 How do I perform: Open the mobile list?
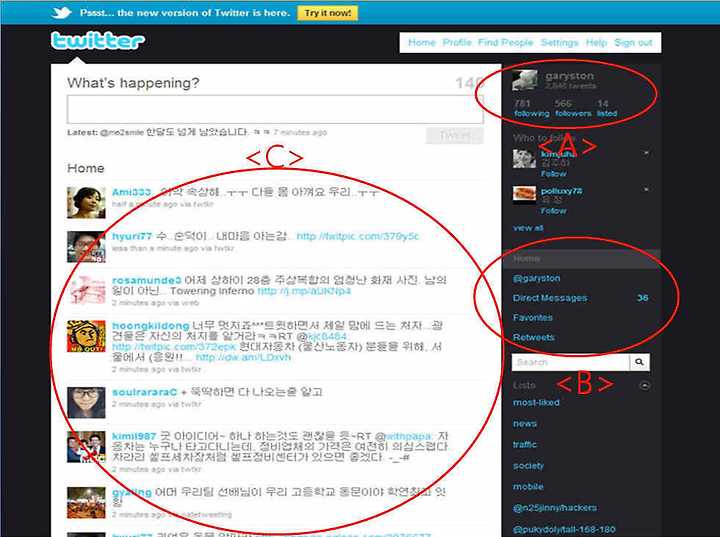528,486
